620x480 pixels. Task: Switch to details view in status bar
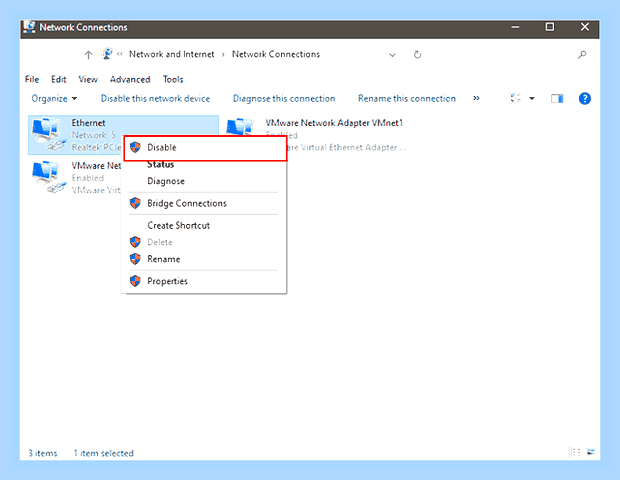point(574,452)
